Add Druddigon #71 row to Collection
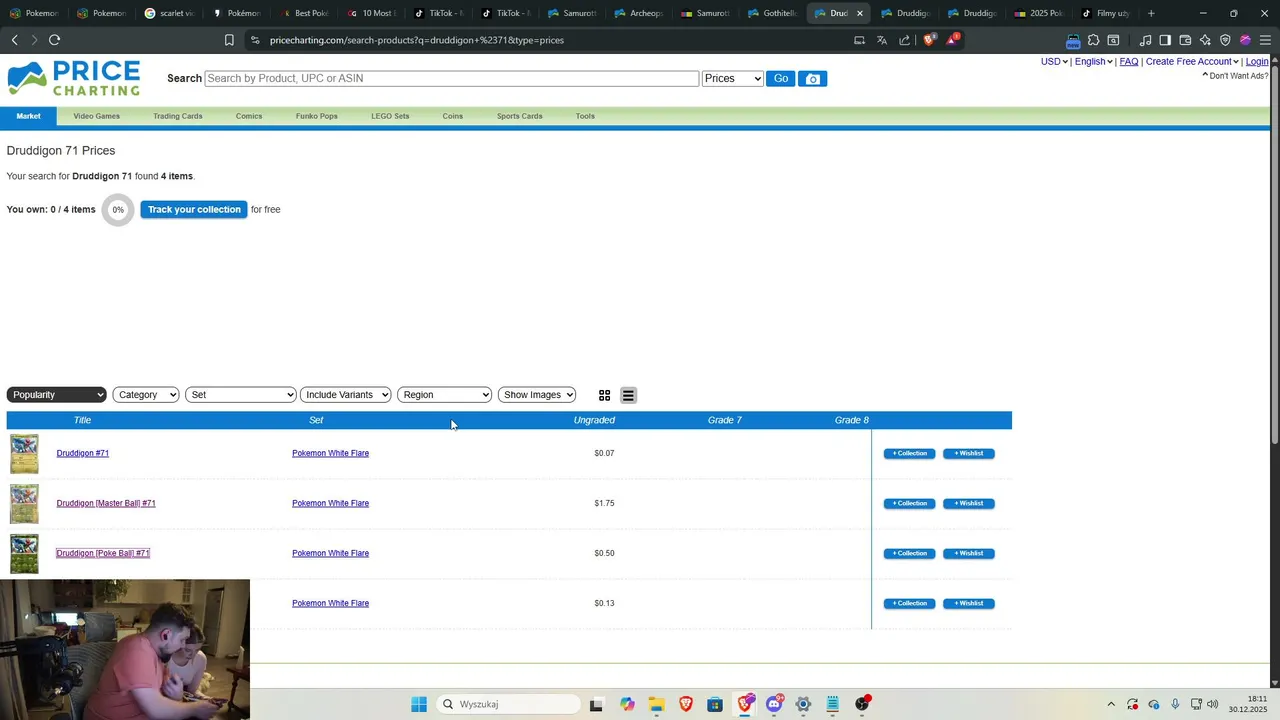1280x720 pixels. pyautogui.click(x=910, y=454)
